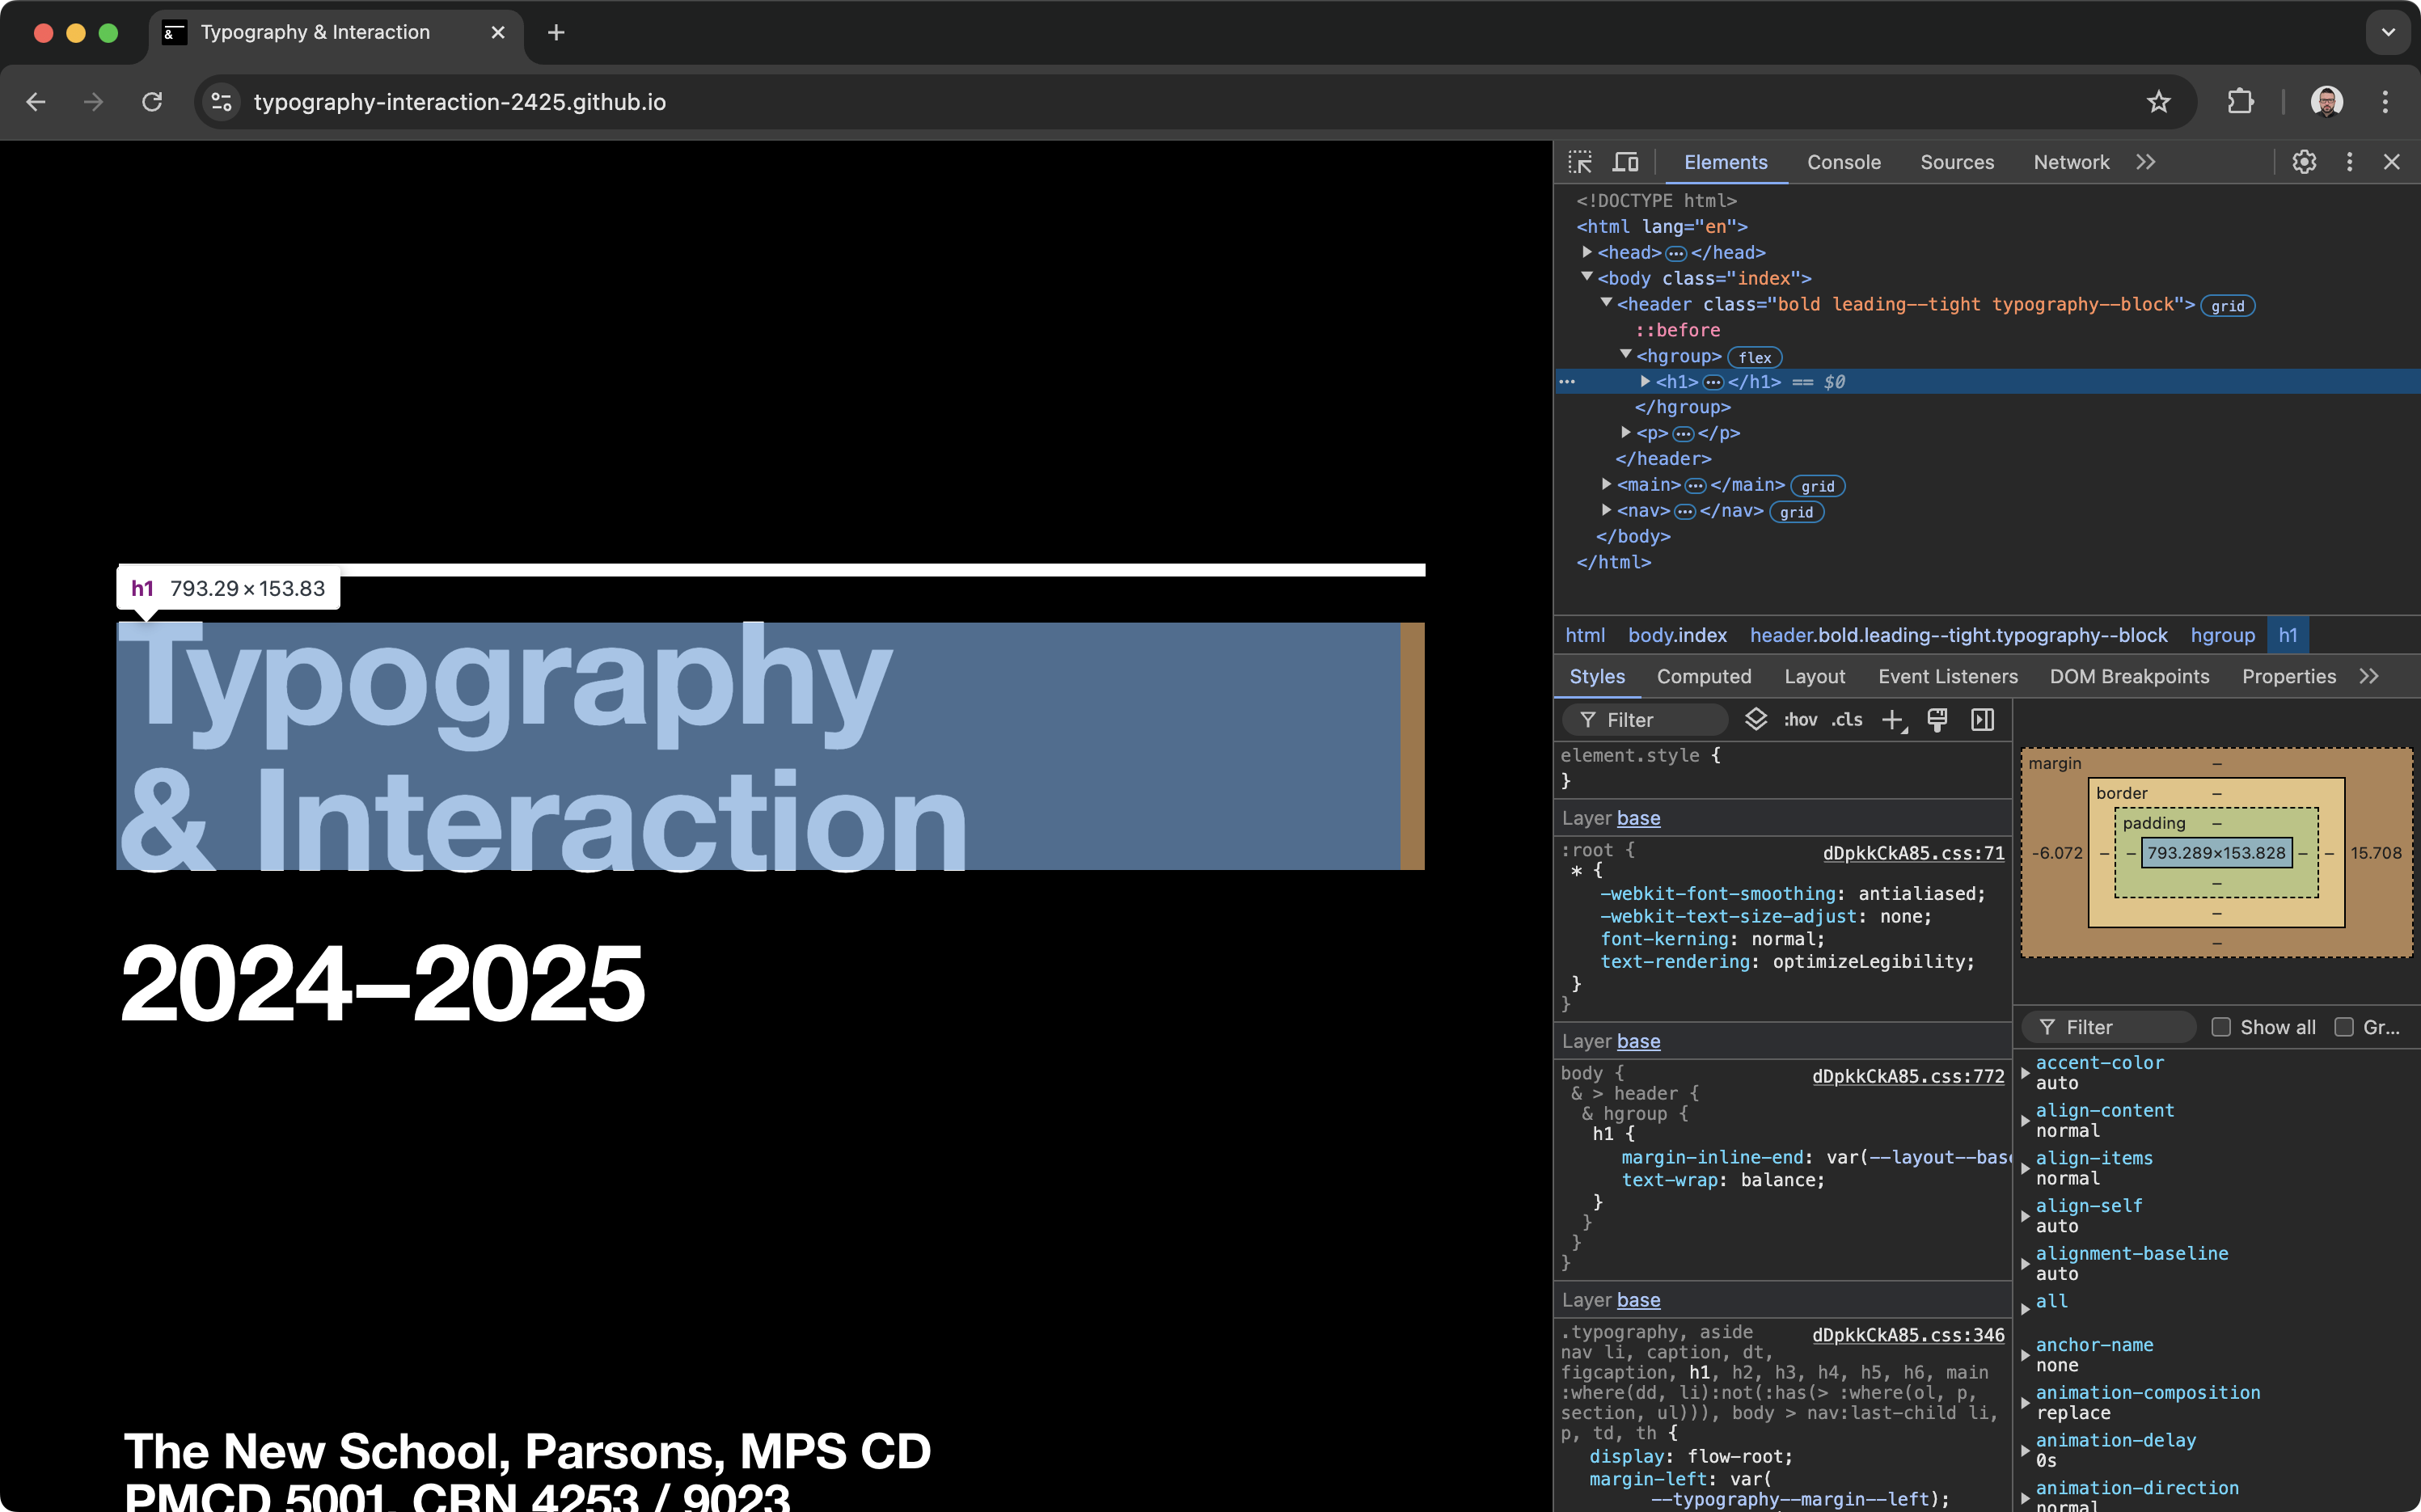Open dDpkkCkA85.css:346 source link

tap(1908, 1335)
